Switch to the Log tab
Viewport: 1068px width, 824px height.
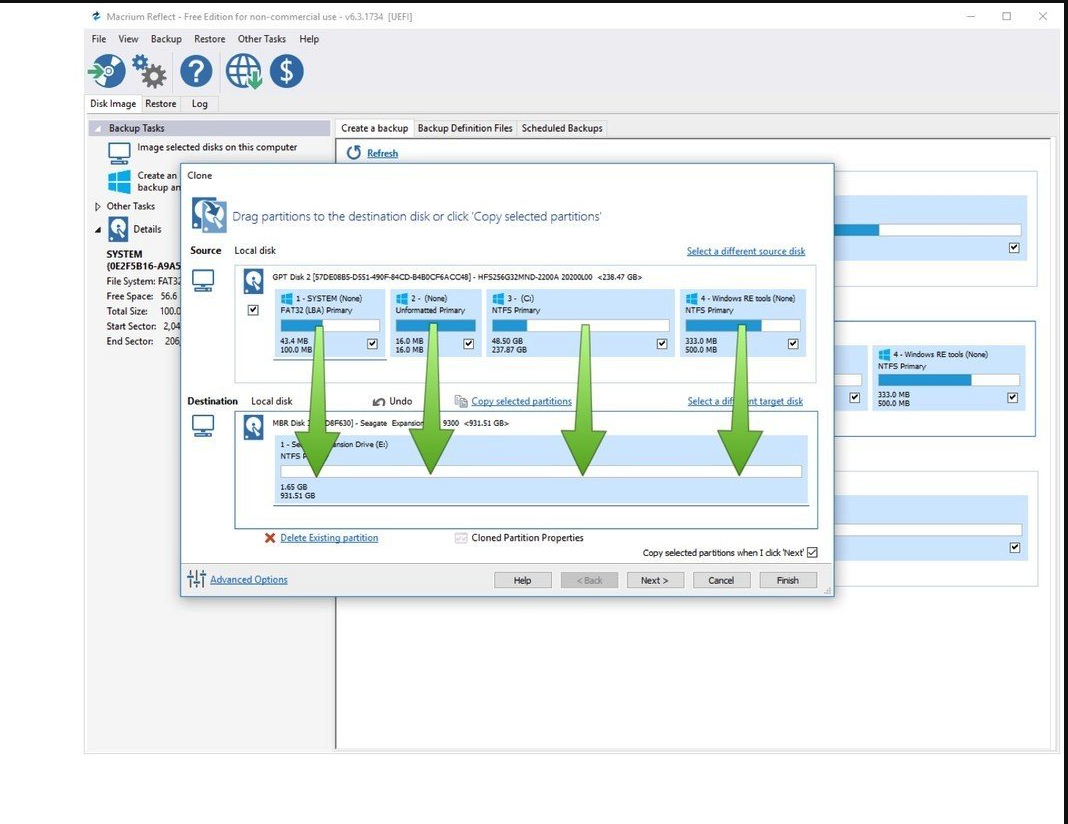[200, 104]
